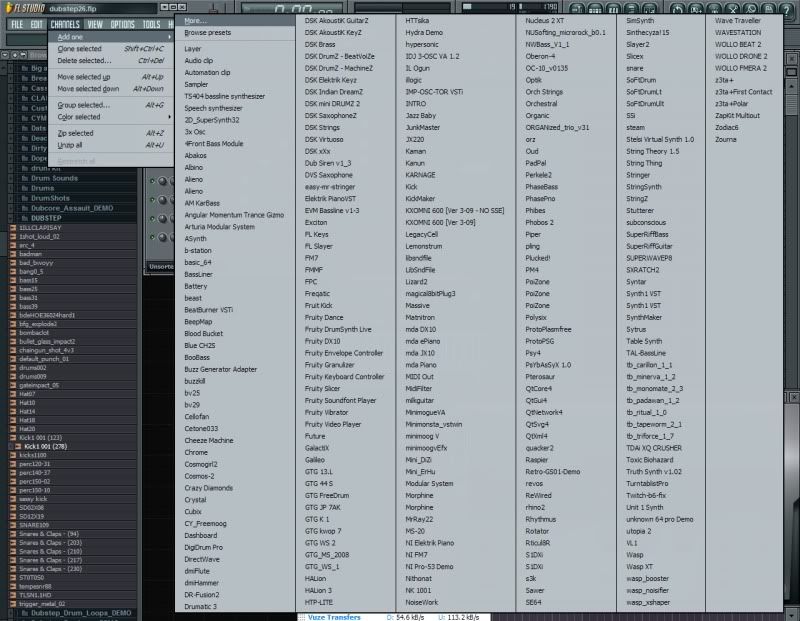Click the sample icon beside trigger_metal_02

tap(13, 604)
